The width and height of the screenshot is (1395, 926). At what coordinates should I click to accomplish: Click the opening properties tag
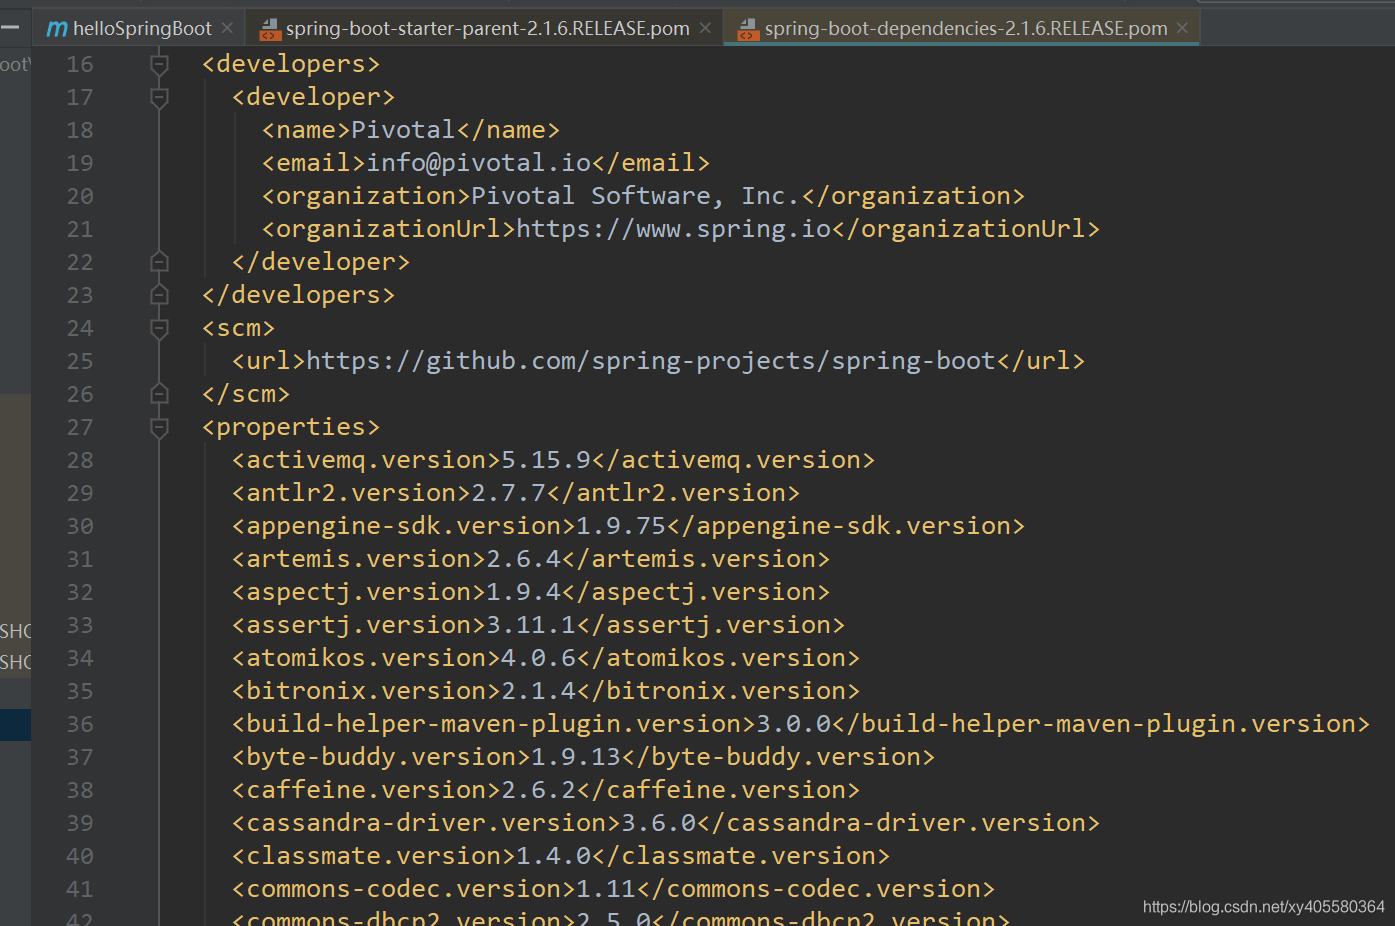click(x=291, y=427)
